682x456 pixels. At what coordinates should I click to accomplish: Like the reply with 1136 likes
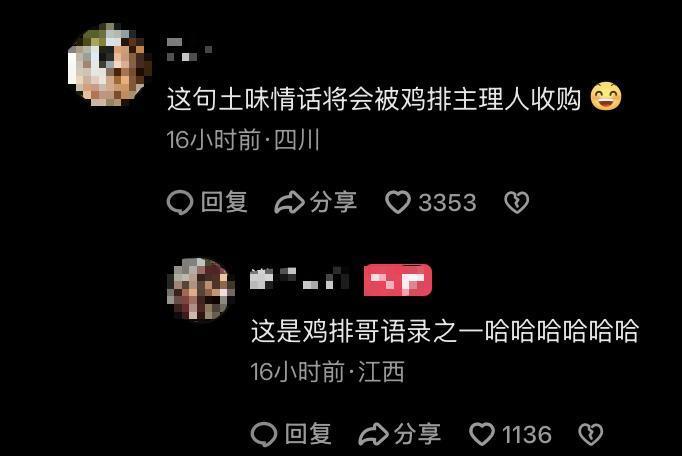[x=482, y=434]
